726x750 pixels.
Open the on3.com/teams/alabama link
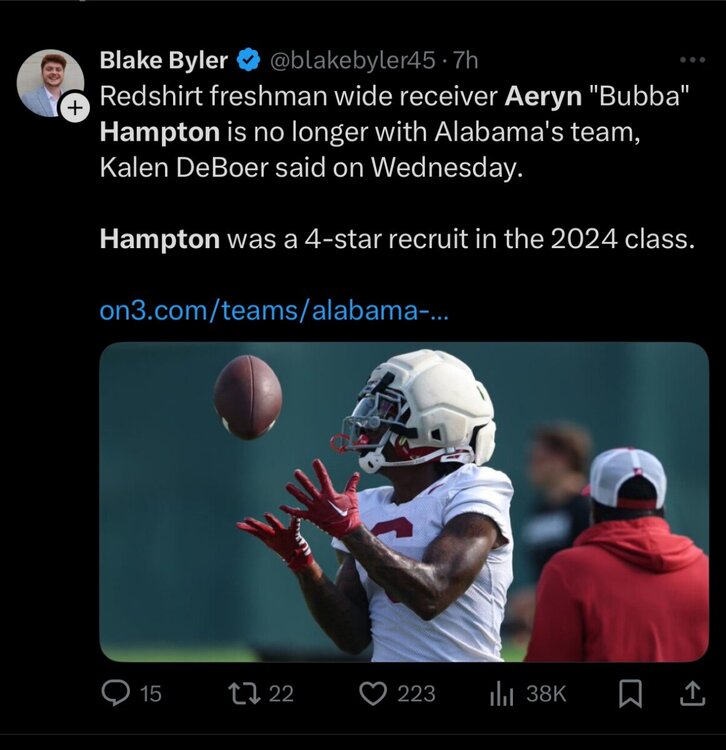pyautogui.click(x=275, y=310)
